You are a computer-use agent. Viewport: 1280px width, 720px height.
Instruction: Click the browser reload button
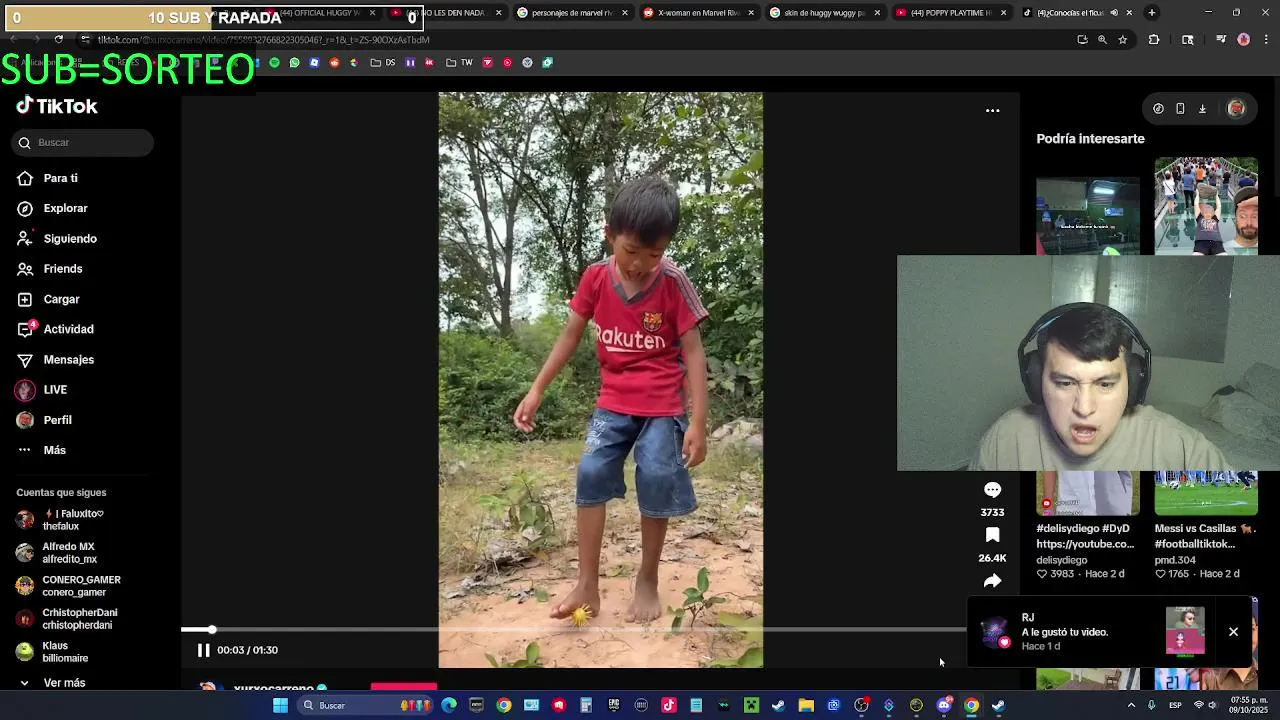coord(59,40)
